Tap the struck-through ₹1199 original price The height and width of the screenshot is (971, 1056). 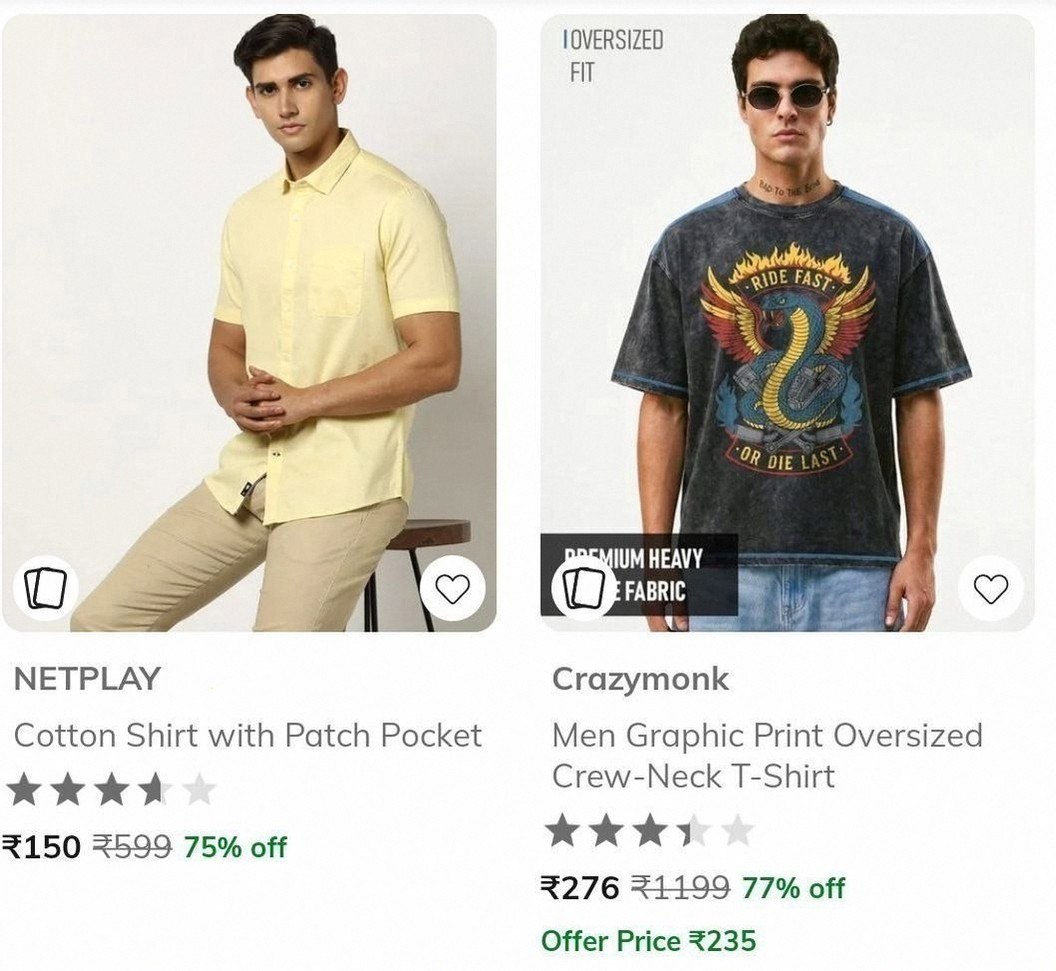680,888
